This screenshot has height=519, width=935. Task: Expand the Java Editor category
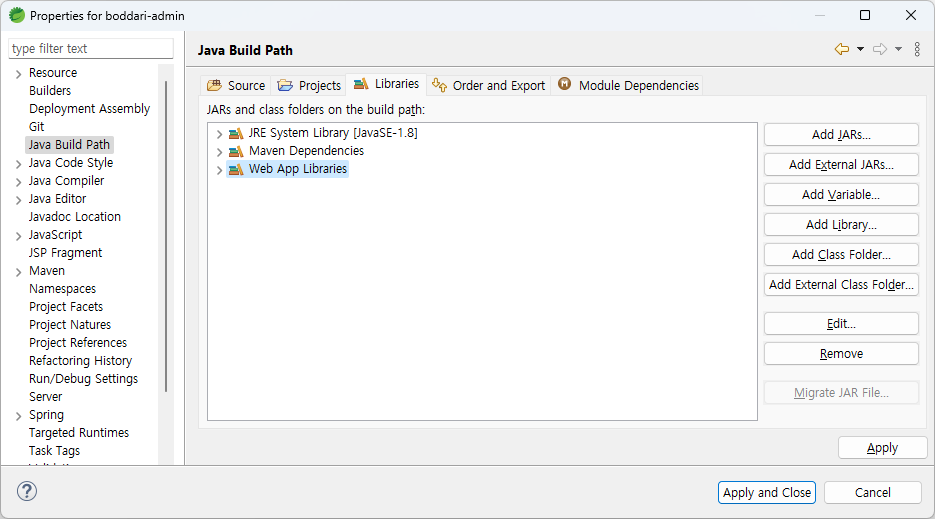(18, 200)
